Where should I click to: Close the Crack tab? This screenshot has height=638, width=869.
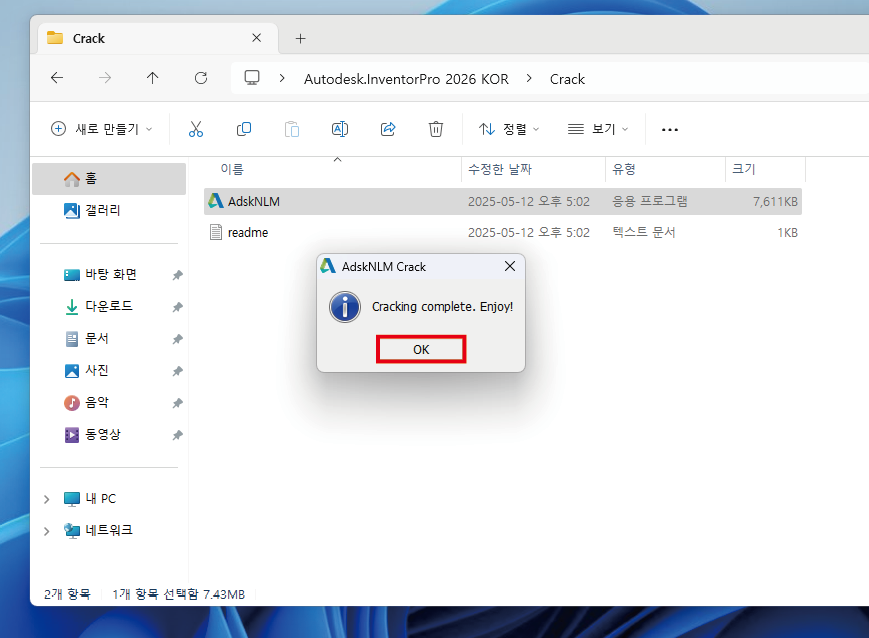coord(257,38)
